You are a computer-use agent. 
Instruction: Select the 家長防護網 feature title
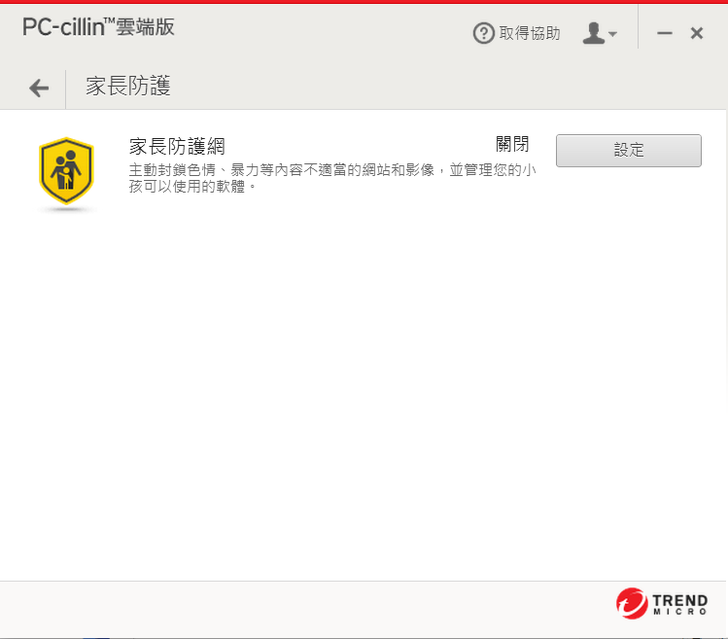[177, 147]
